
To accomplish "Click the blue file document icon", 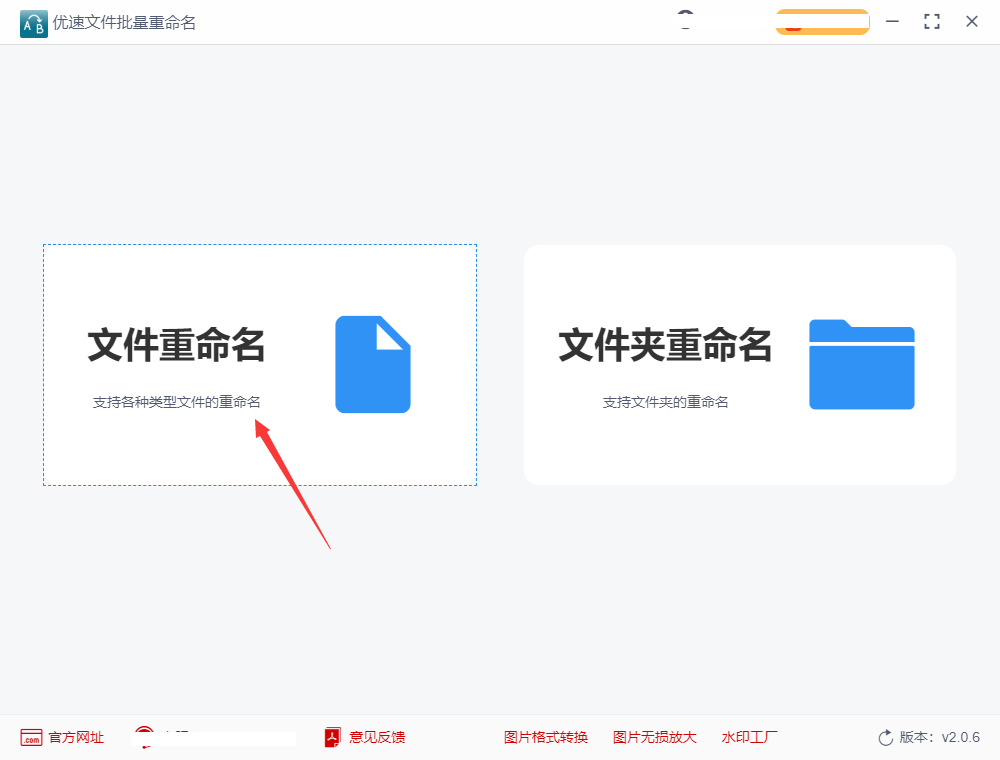I will point(373,364).
